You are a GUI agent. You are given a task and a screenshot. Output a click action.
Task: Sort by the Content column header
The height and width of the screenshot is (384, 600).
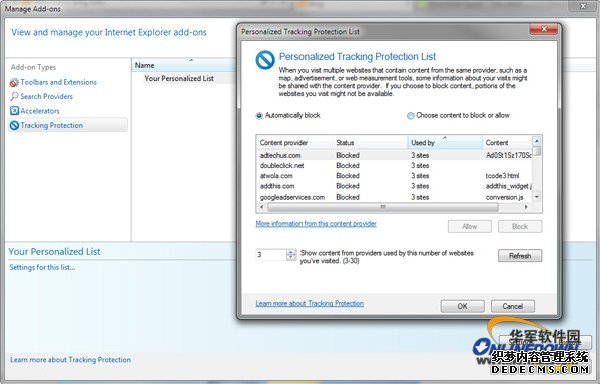coord(507,143)
